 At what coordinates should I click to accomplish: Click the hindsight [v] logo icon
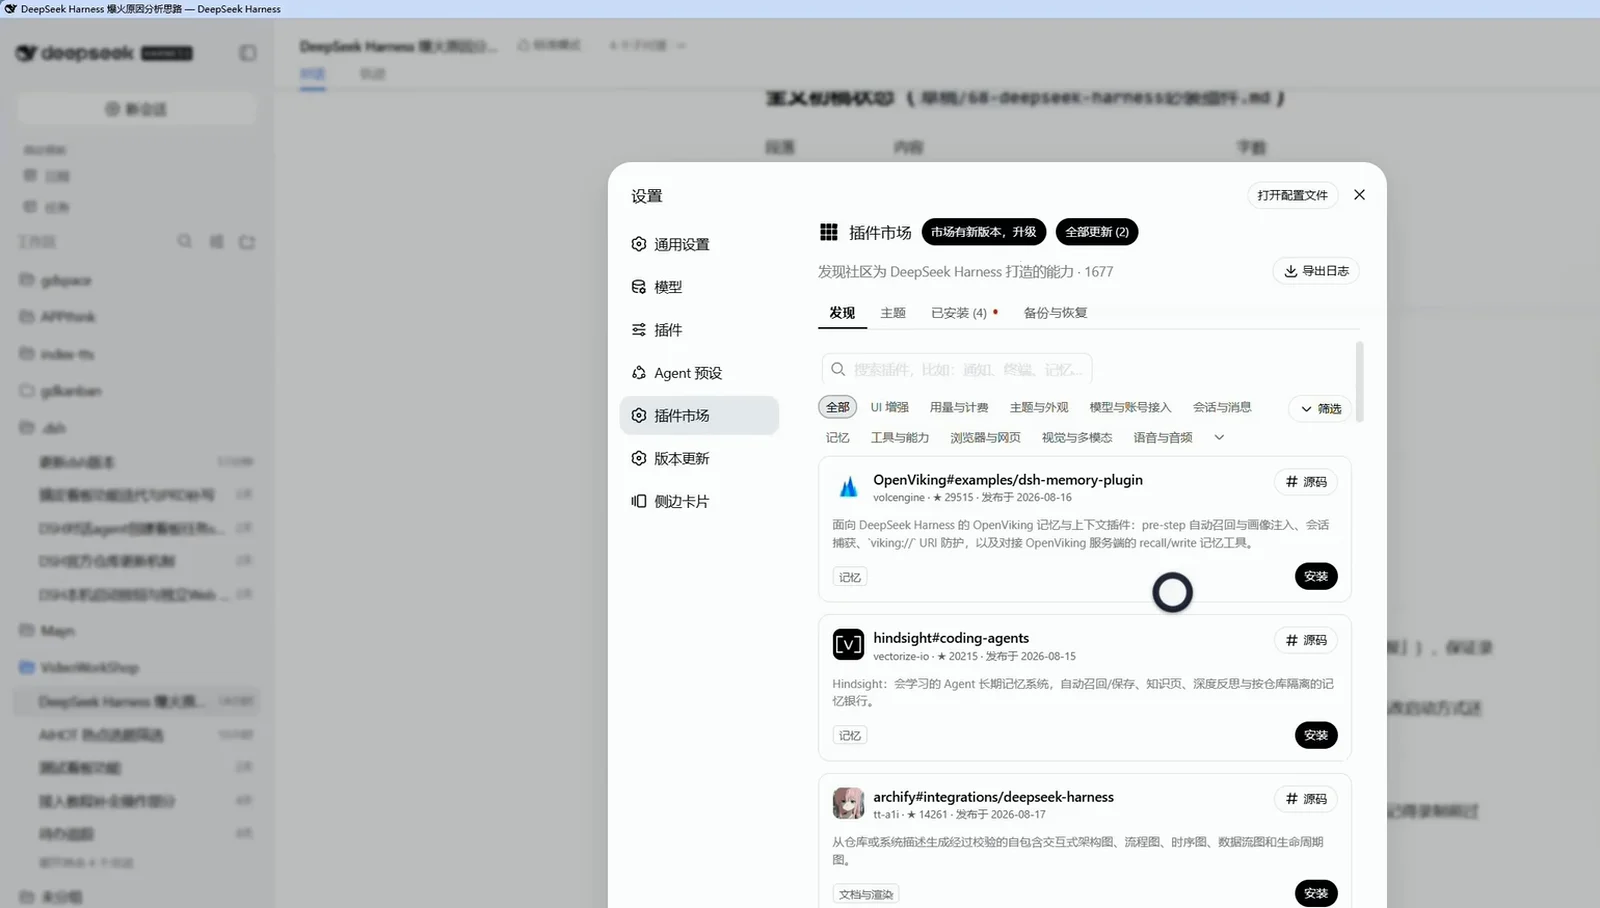pos(848,645)
